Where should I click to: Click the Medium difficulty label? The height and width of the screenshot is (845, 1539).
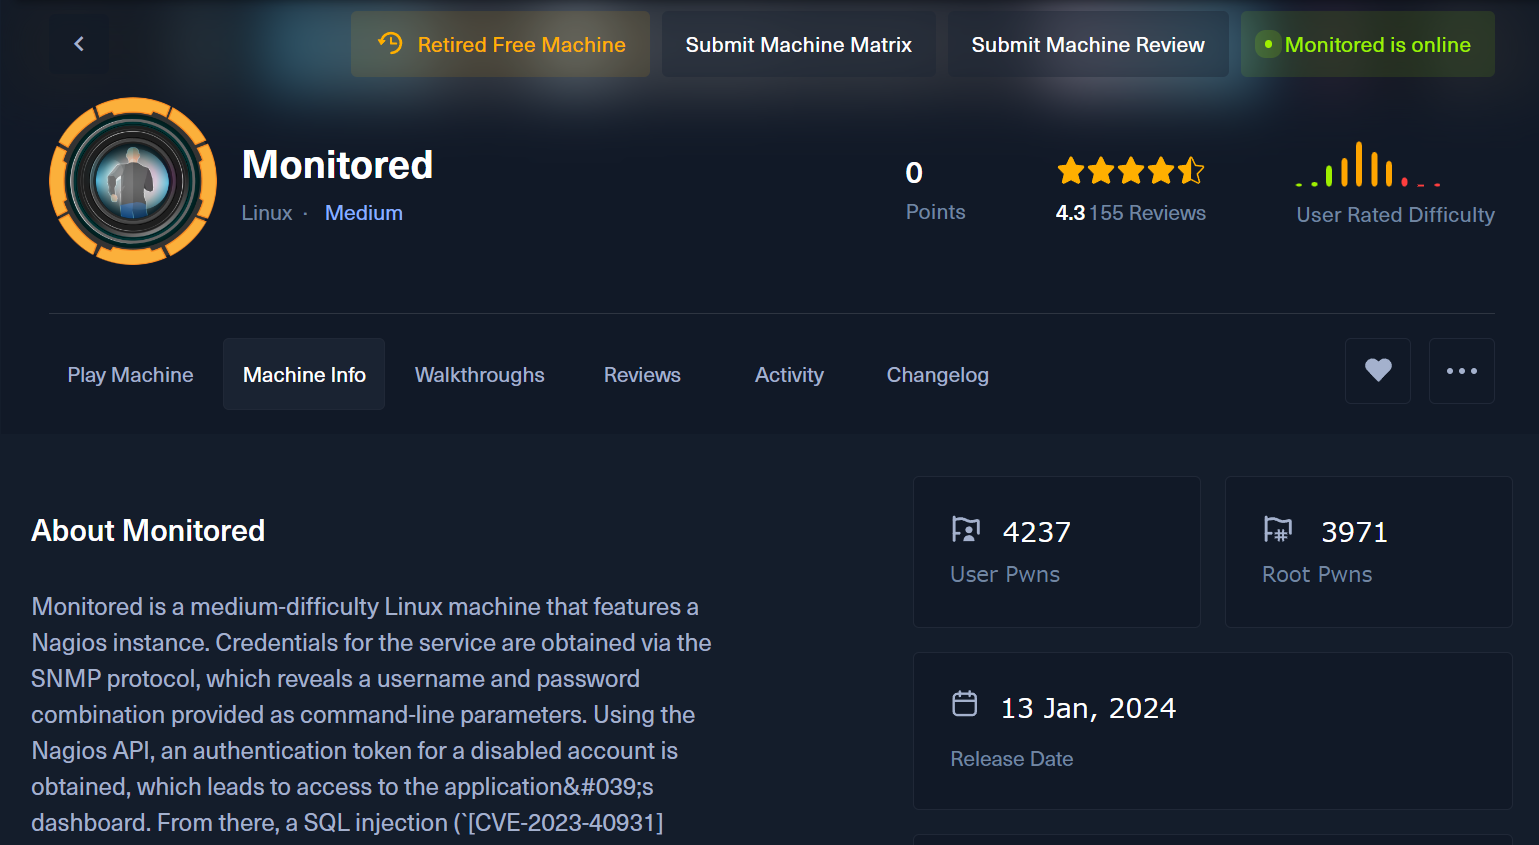(364, 213)
